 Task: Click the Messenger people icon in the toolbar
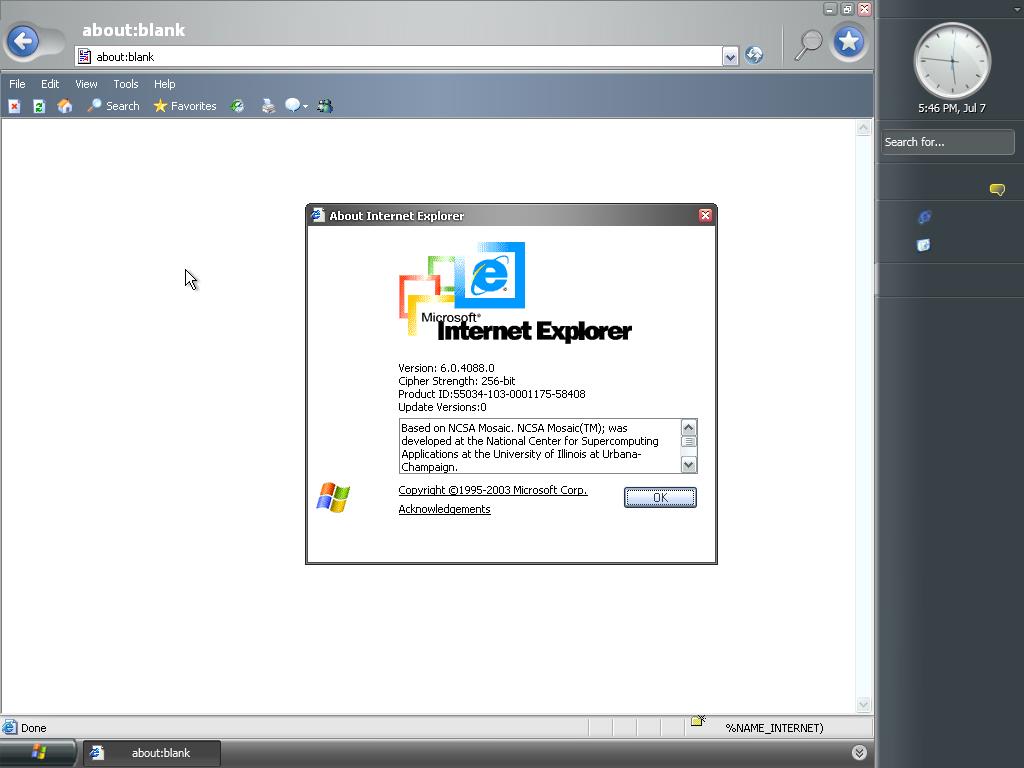tap(325, 106)
